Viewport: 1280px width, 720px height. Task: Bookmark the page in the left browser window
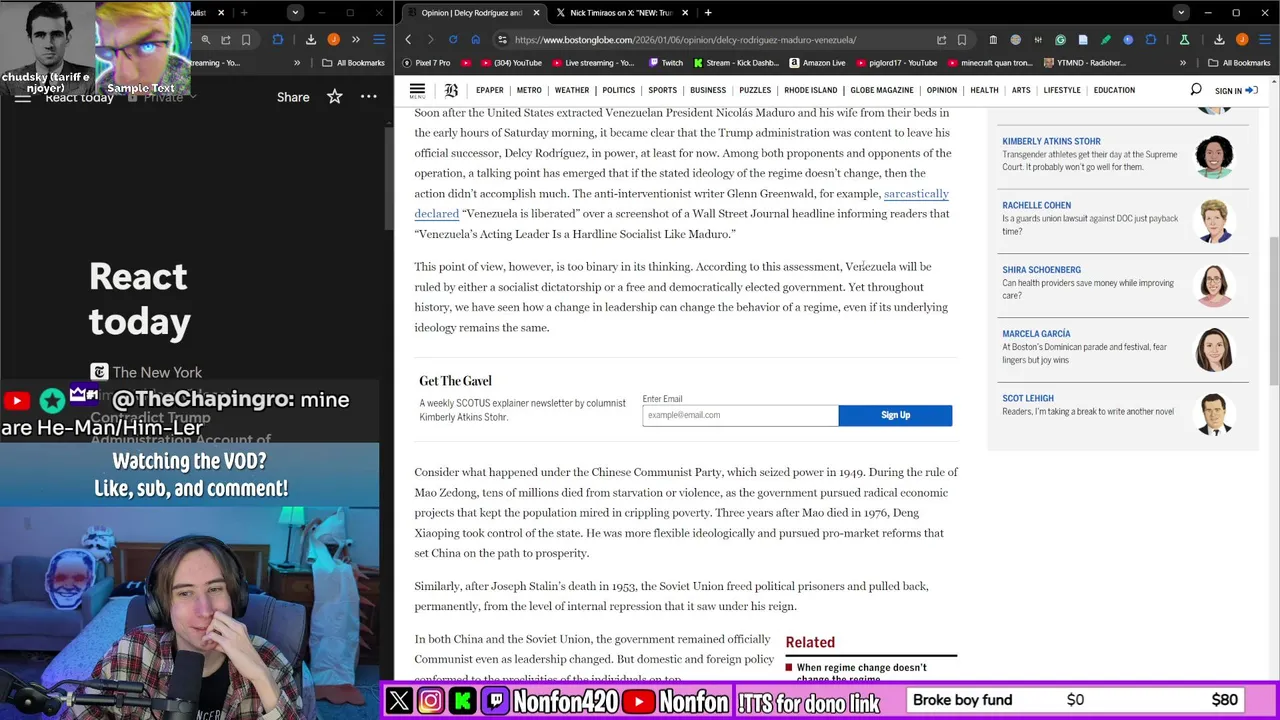pyautogui.click(x=246, y=40)
